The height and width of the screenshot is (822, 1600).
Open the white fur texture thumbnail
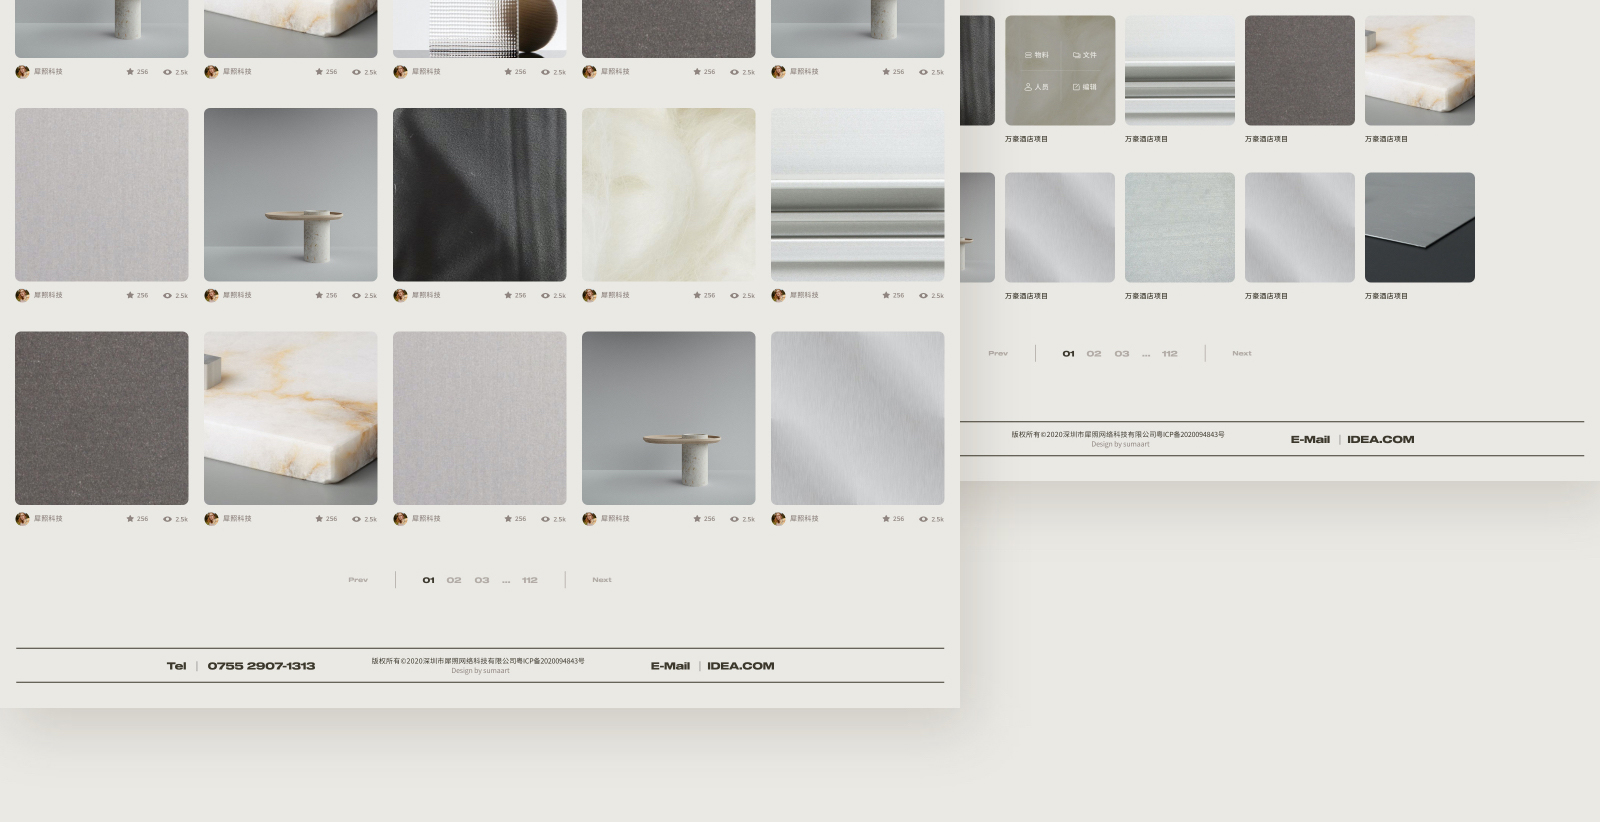668,195
